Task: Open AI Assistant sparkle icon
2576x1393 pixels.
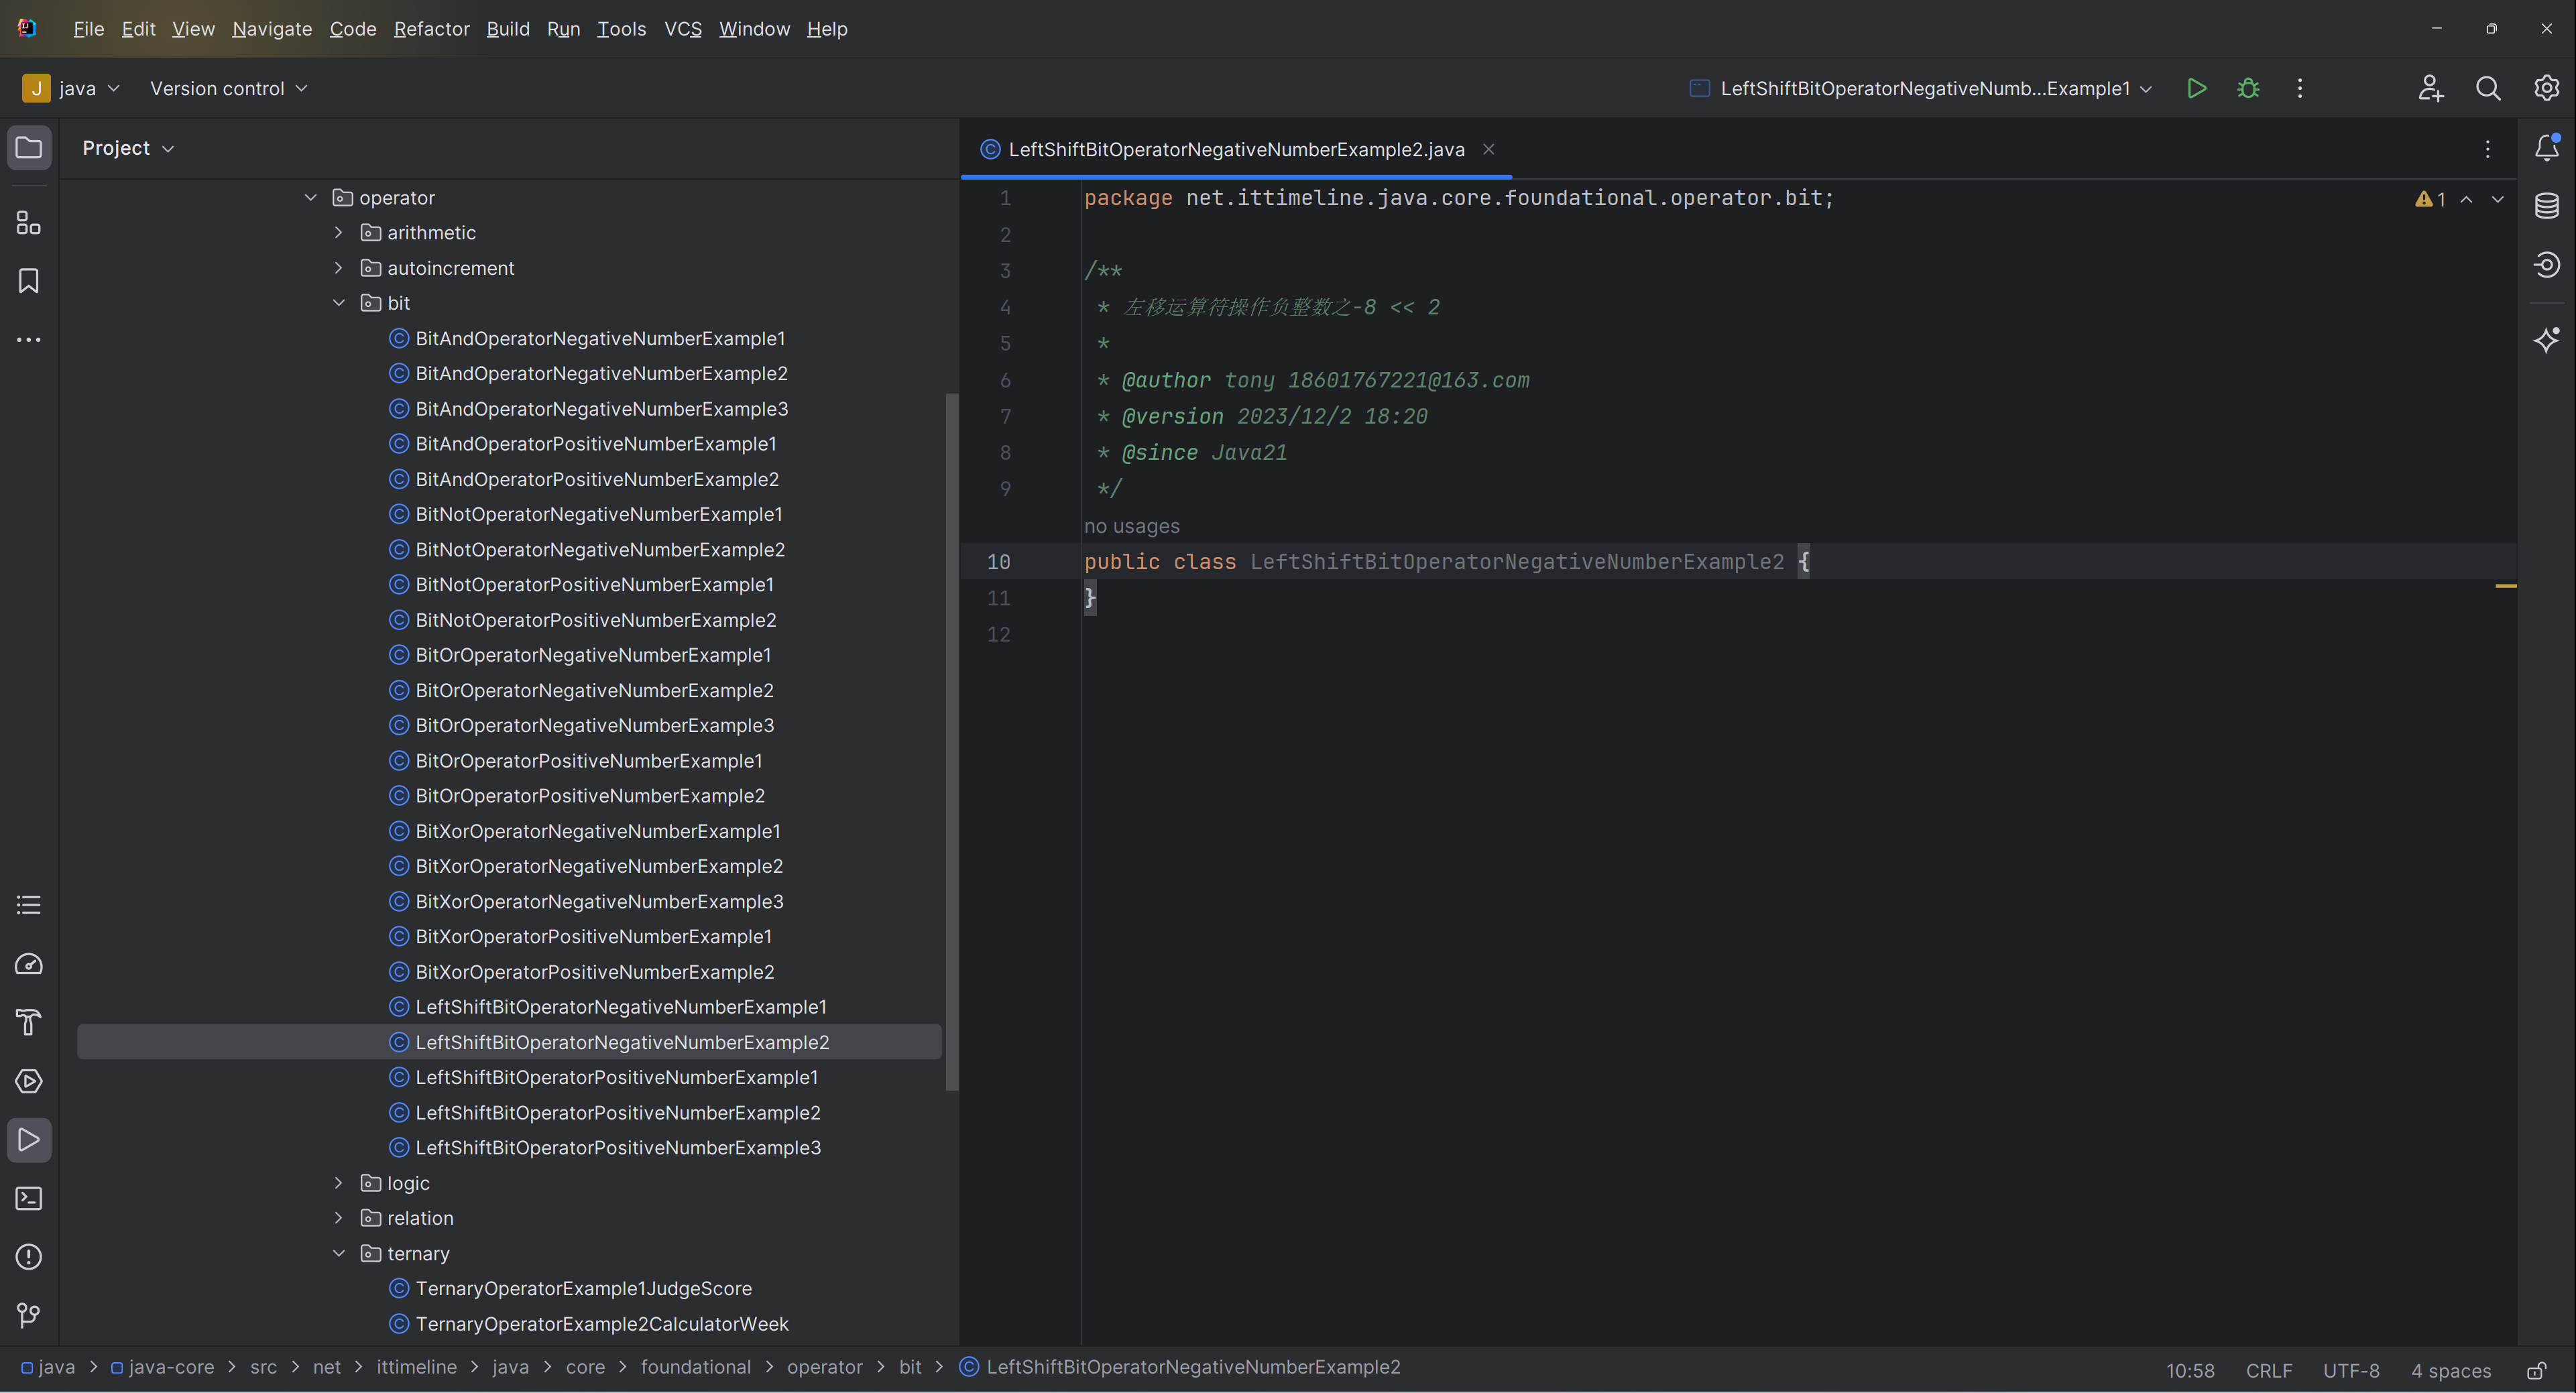Action: click(x=2546, y=340)
